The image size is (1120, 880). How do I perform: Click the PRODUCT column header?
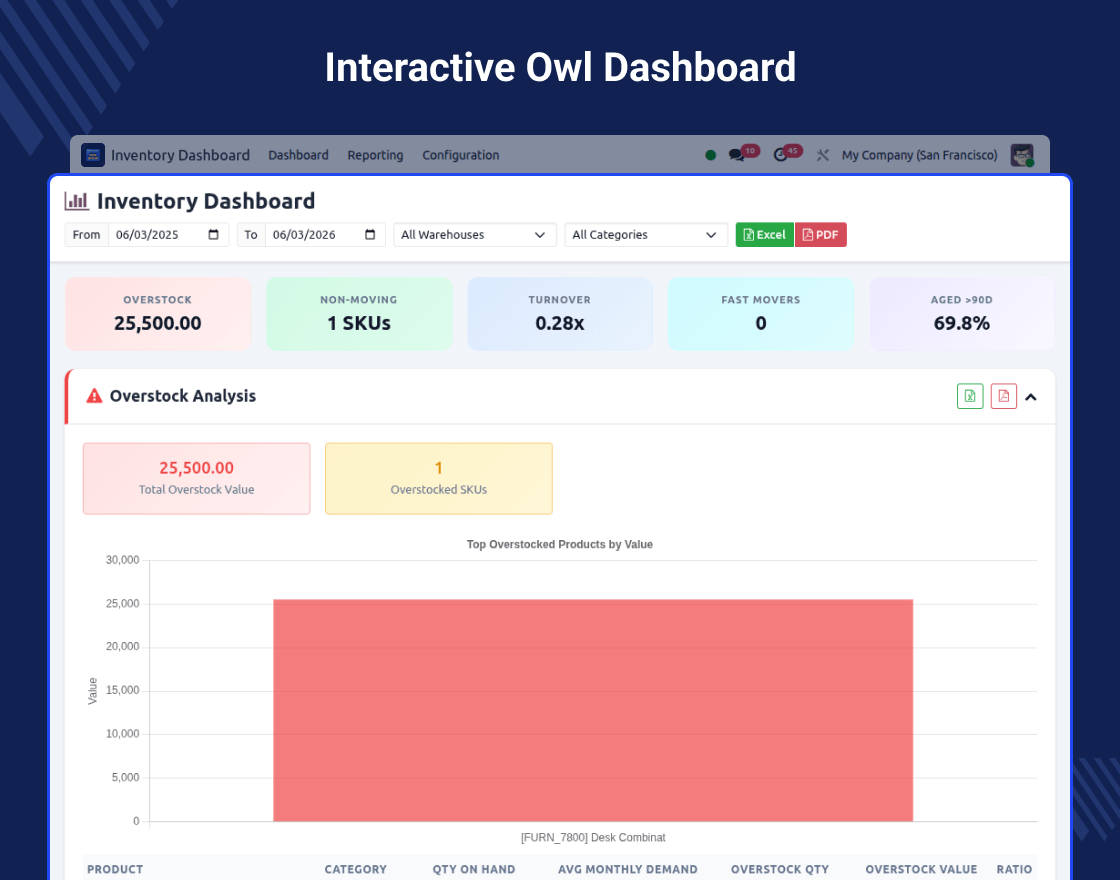click(115, 869)
